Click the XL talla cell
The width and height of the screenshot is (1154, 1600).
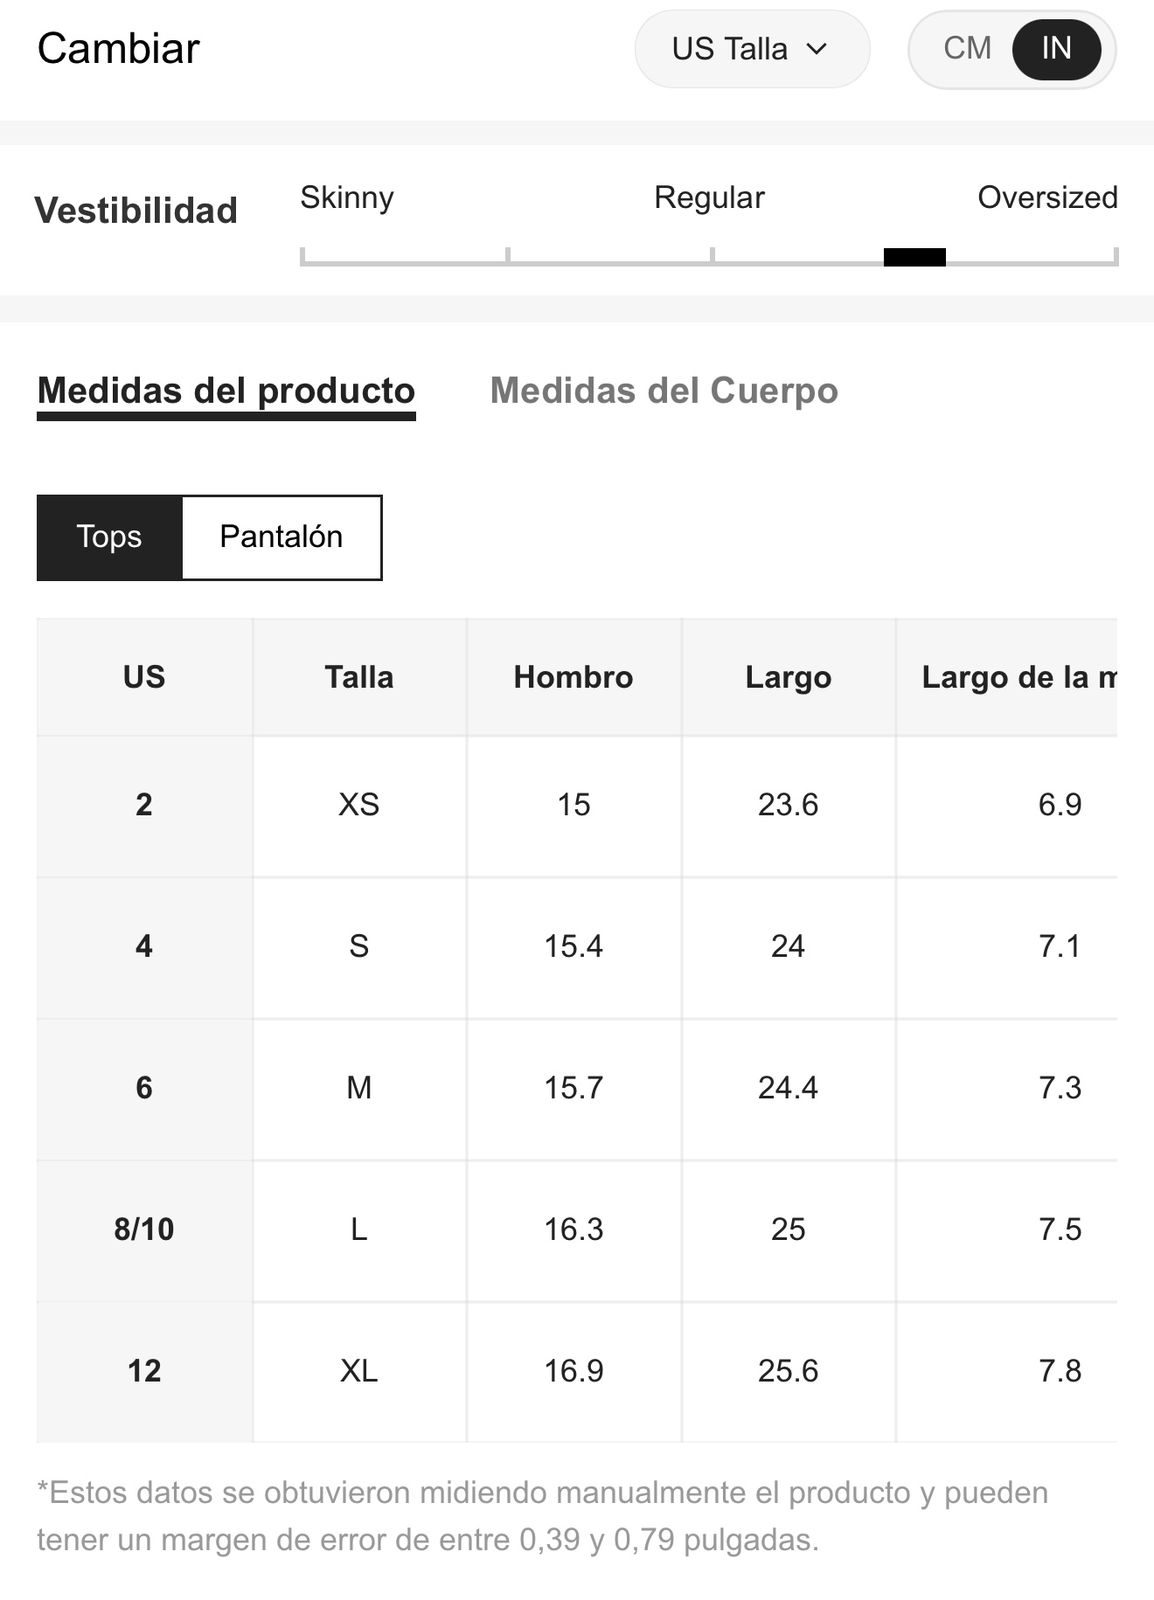[359, 1371]
